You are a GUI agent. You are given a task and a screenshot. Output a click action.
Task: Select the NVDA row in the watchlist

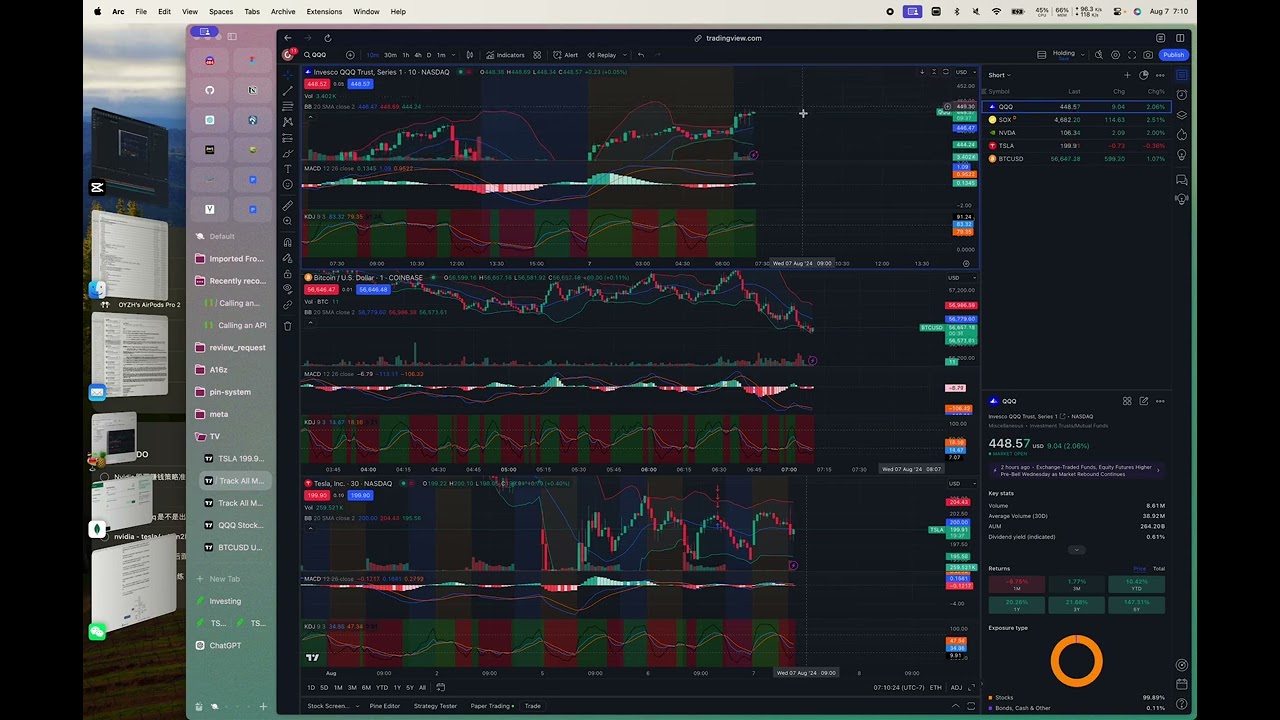coord(1076,132)
